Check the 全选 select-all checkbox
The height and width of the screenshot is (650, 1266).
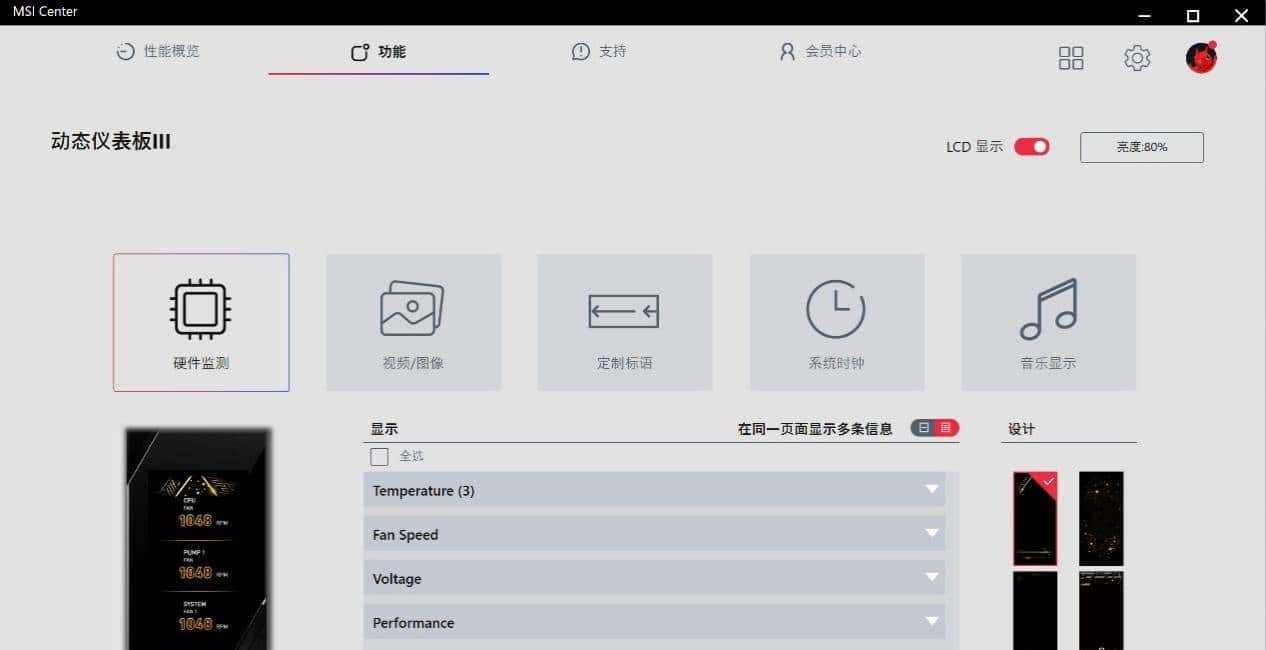pos(379,456)
